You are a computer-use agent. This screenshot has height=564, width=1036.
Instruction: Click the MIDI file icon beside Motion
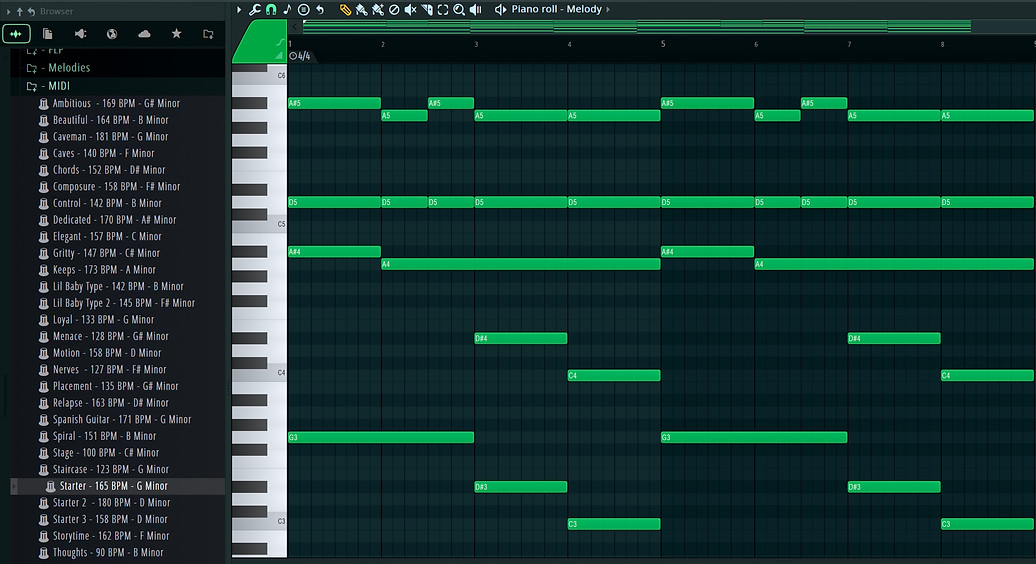tap(44, 353)
